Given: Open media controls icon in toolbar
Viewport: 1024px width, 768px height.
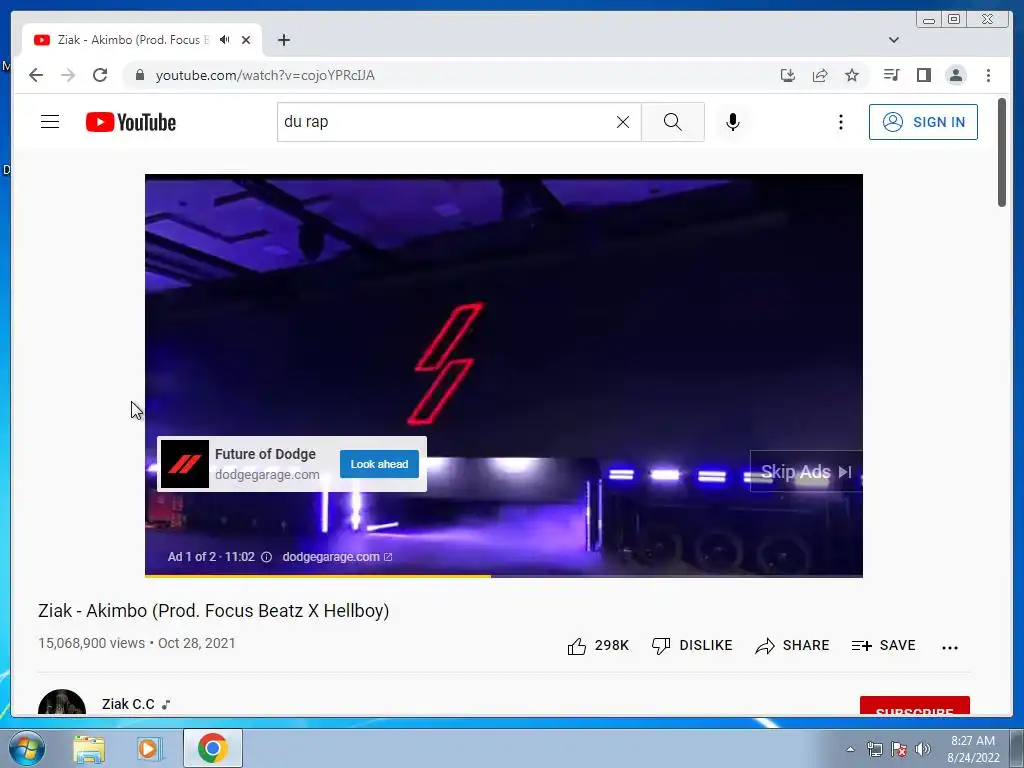Looking at the screenshot, I should point(891,75).
